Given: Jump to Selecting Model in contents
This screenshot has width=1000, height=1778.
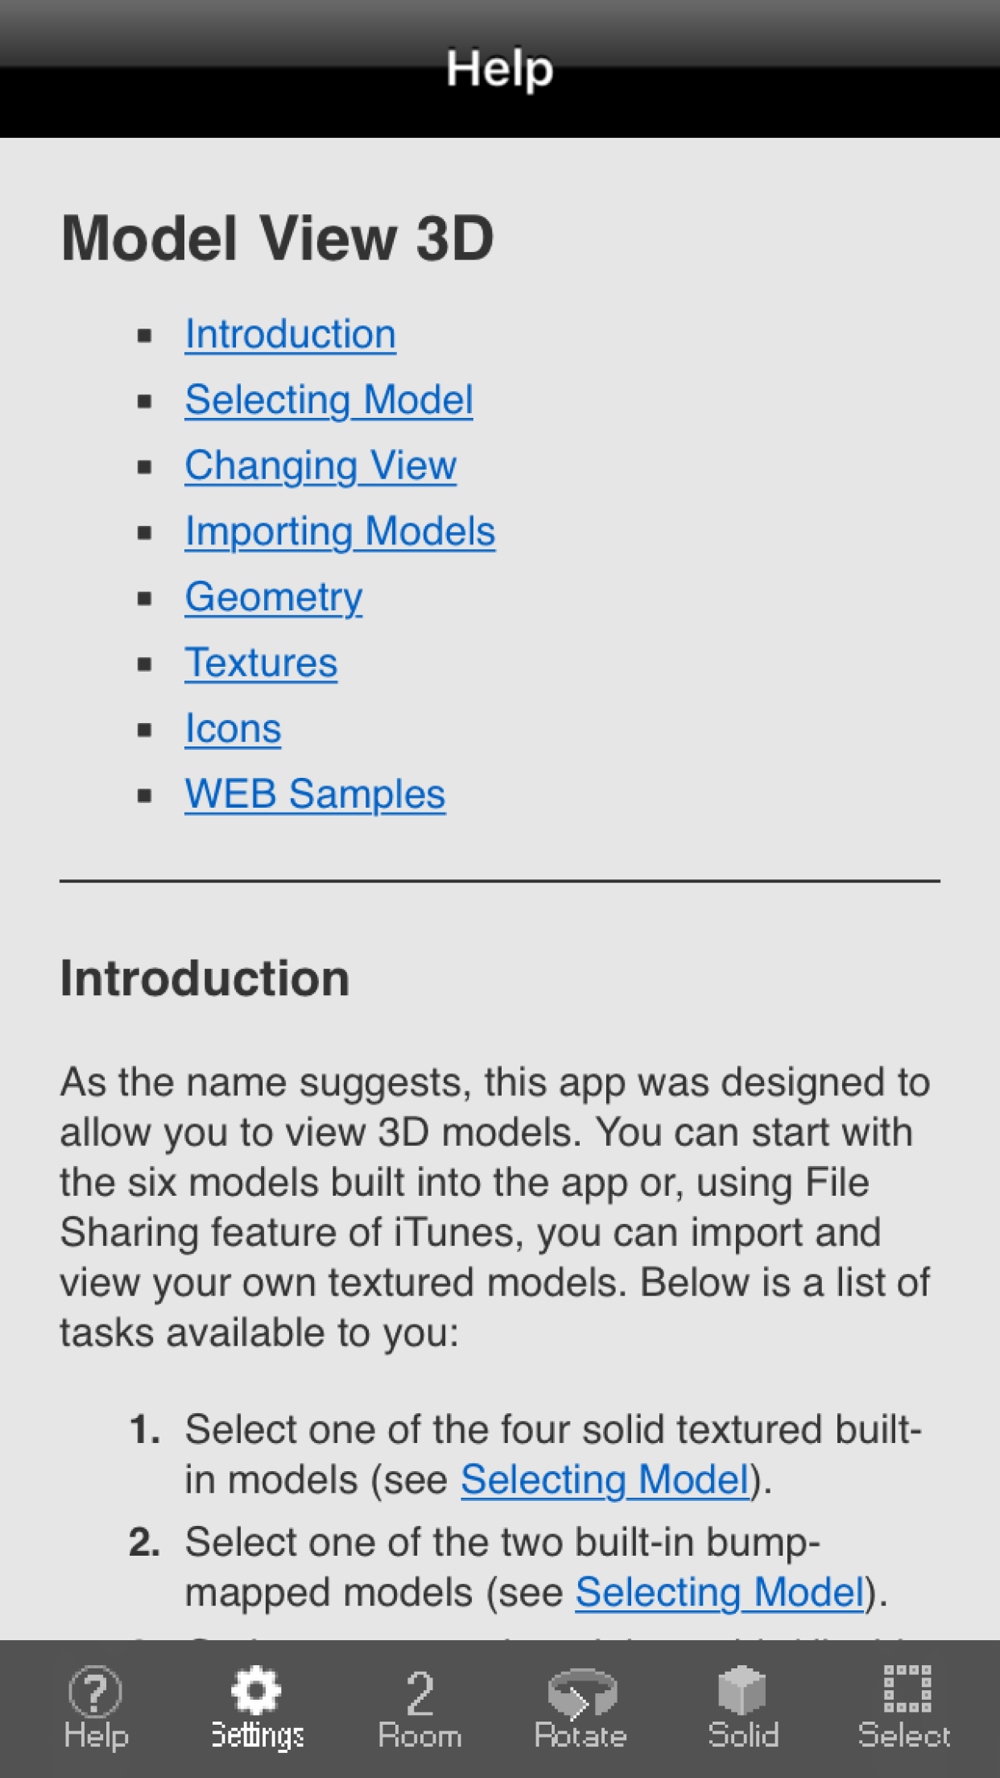Looking at the screenshot, I should (x=329, y=400).
